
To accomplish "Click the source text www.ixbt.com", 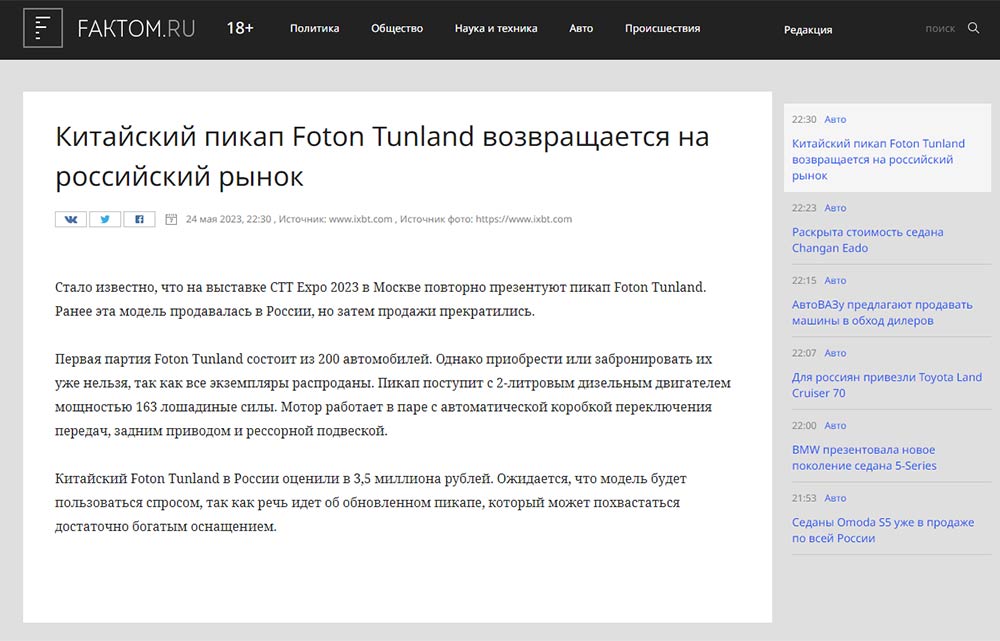I will [x=360, y=219].
